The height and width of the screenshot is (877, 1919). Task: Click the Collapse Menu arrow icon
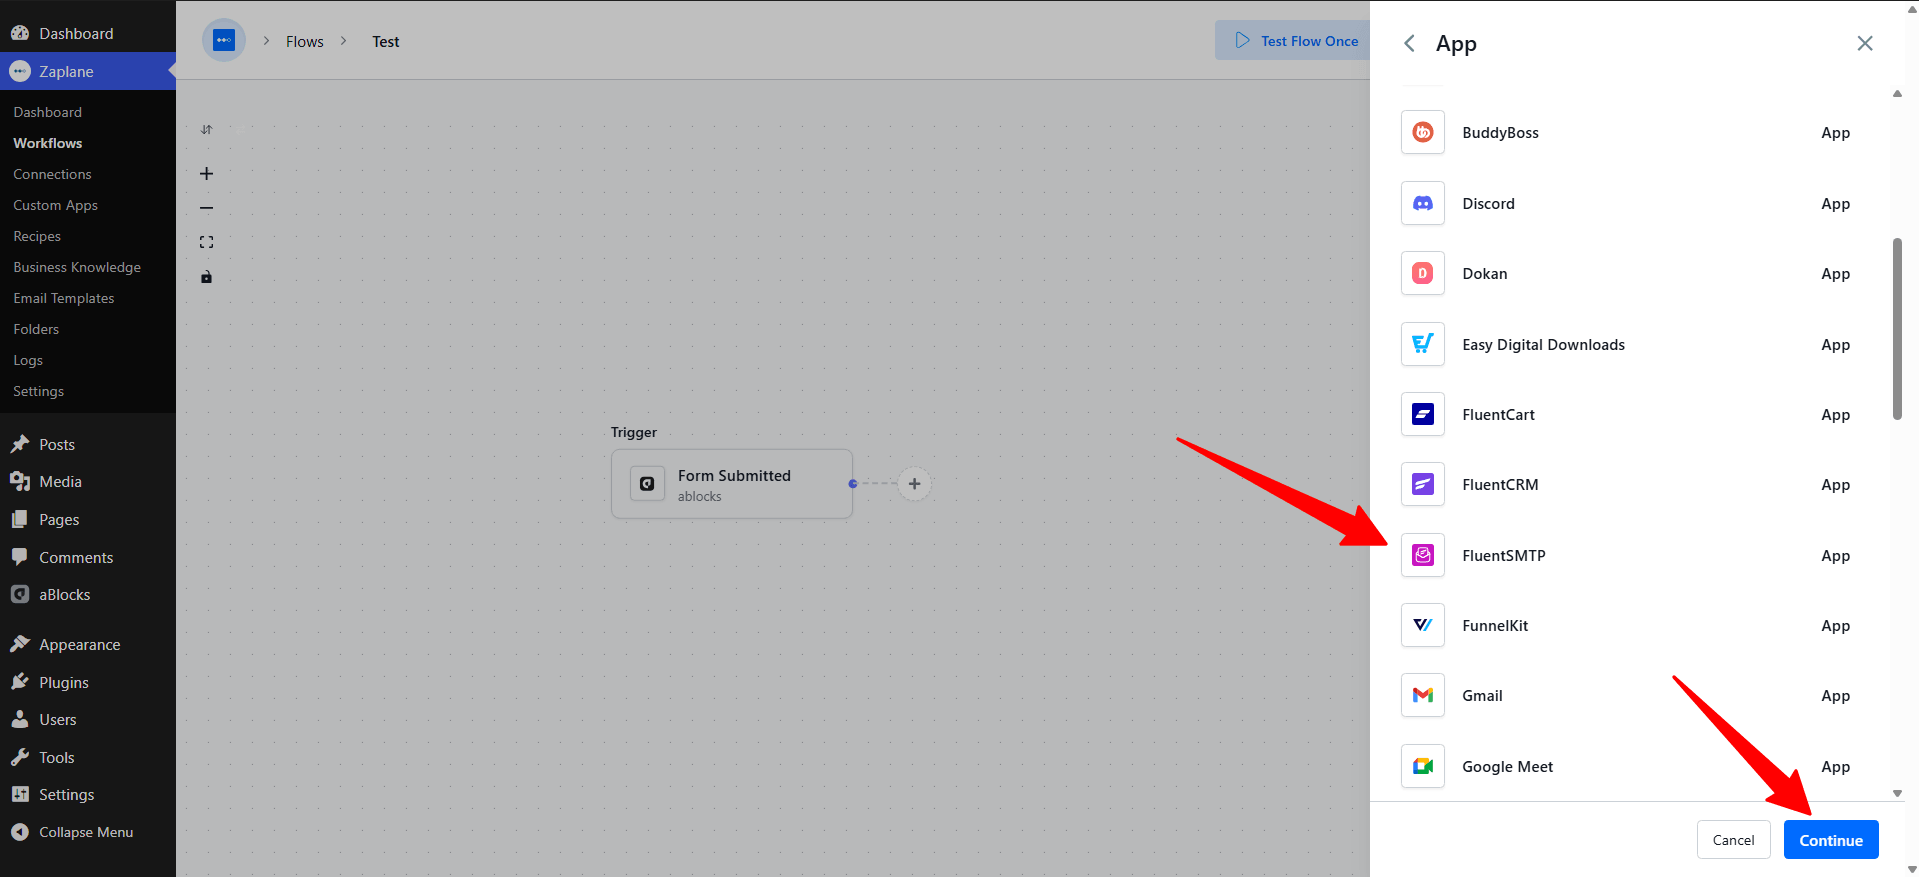click(20, 832)
